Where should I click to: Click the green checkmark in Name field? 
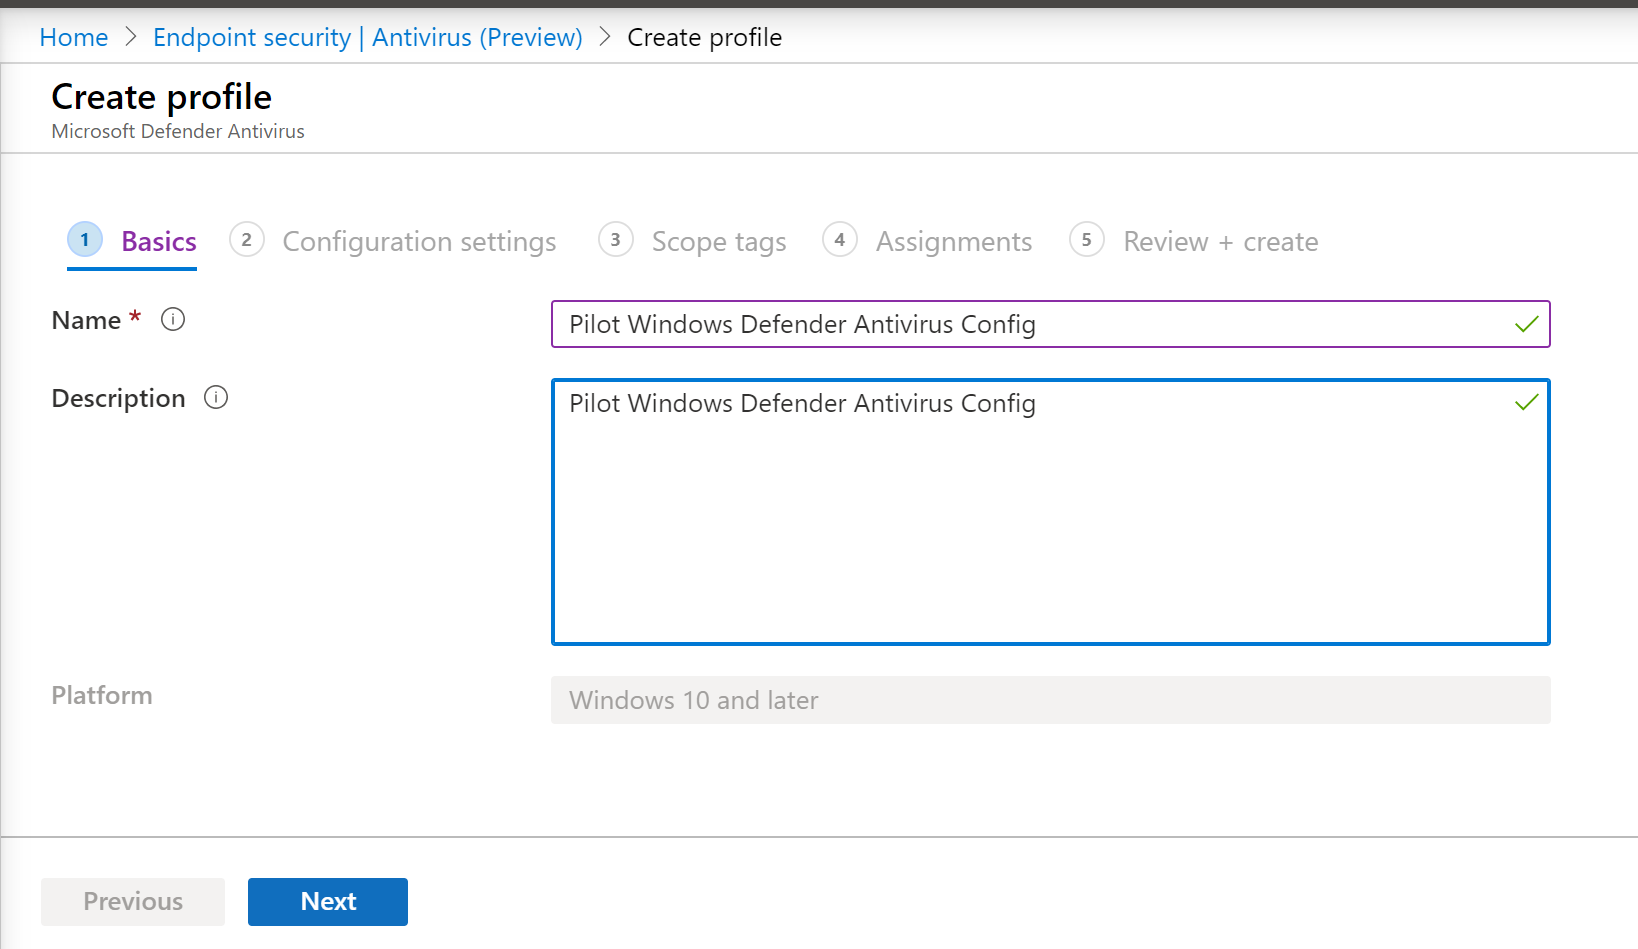[x=1526, y=324]
